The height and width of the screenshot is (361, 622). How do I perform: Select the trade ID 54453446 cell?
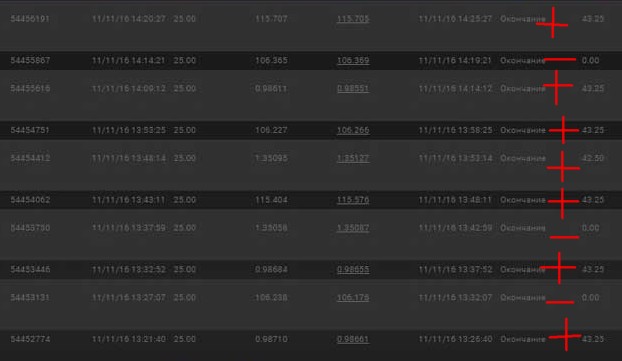click(x=30, y=270)
